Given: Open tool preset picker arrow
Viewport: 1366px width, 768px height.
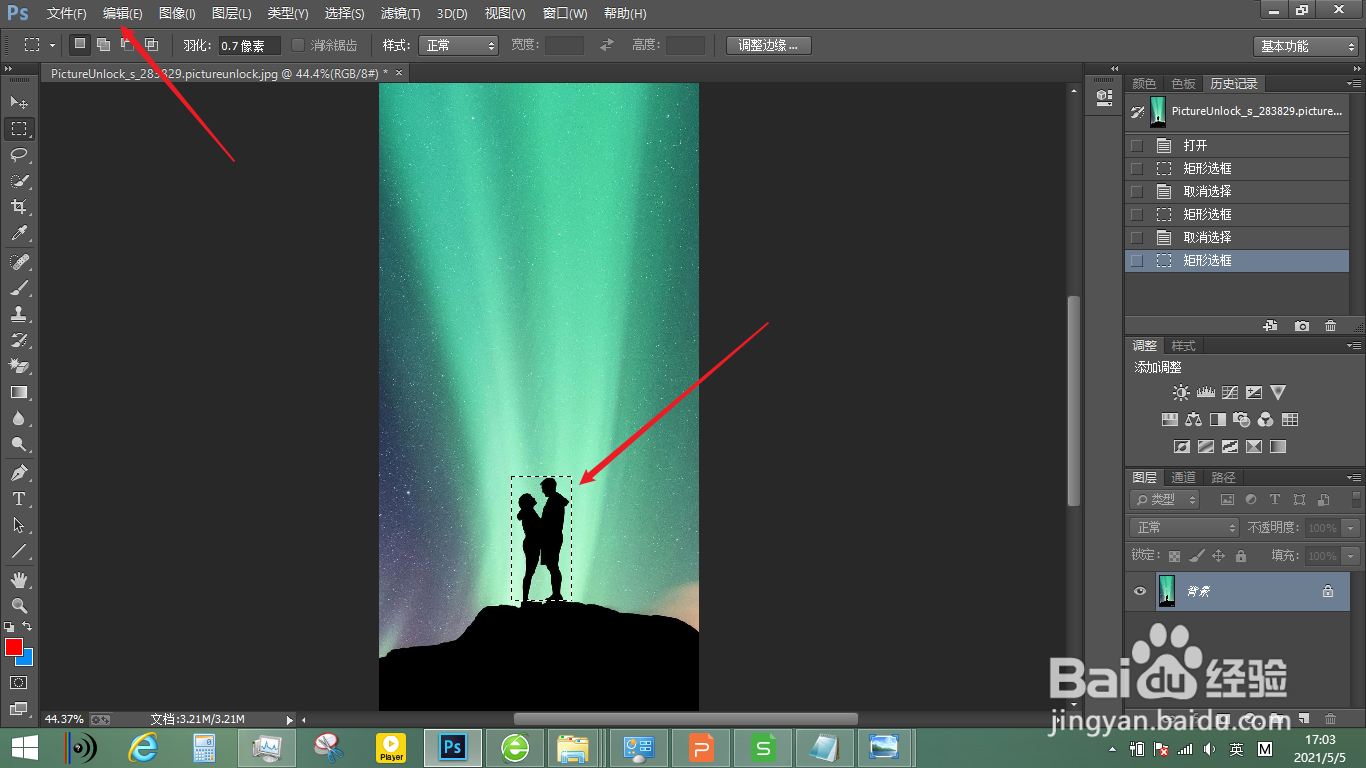Looking at the screenshot, I should (x=53, y=45).
